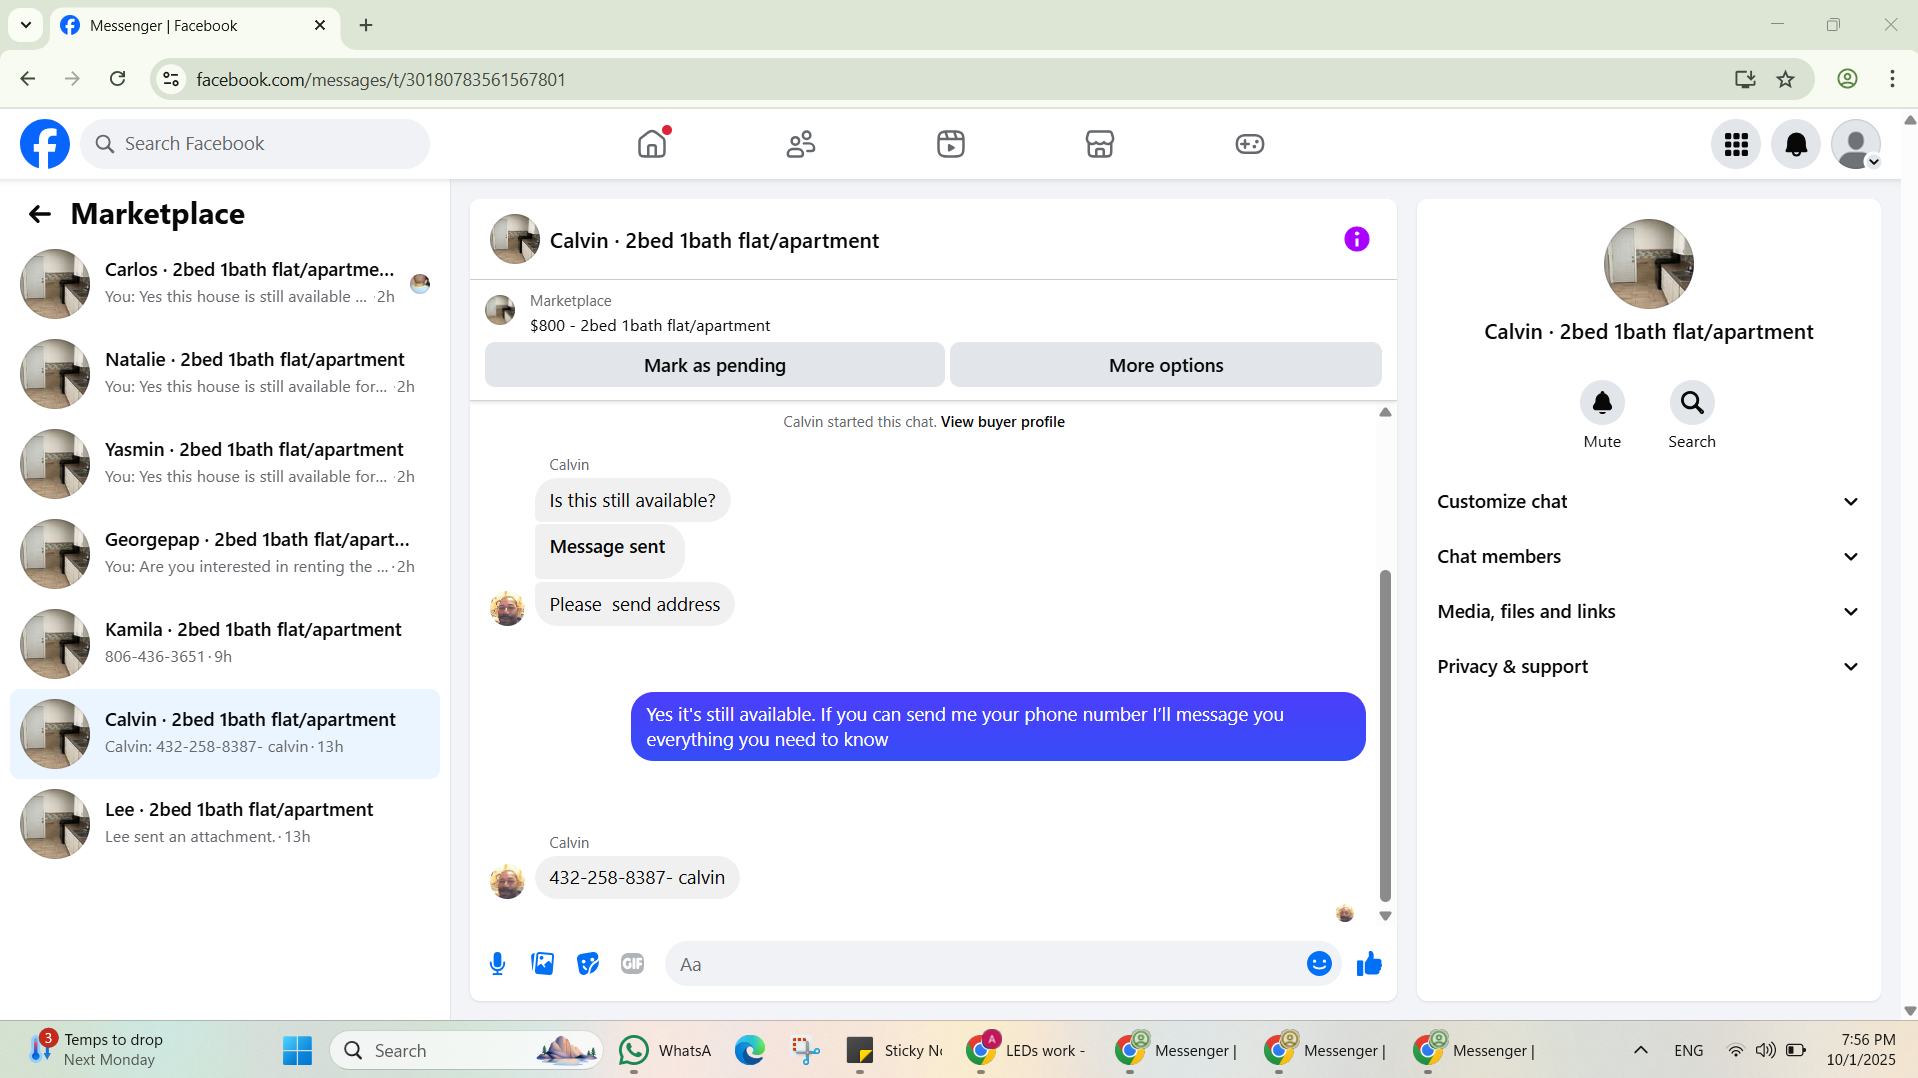Click the address bar URL
1918x1078 pixels.
click(x=381, y=79)
